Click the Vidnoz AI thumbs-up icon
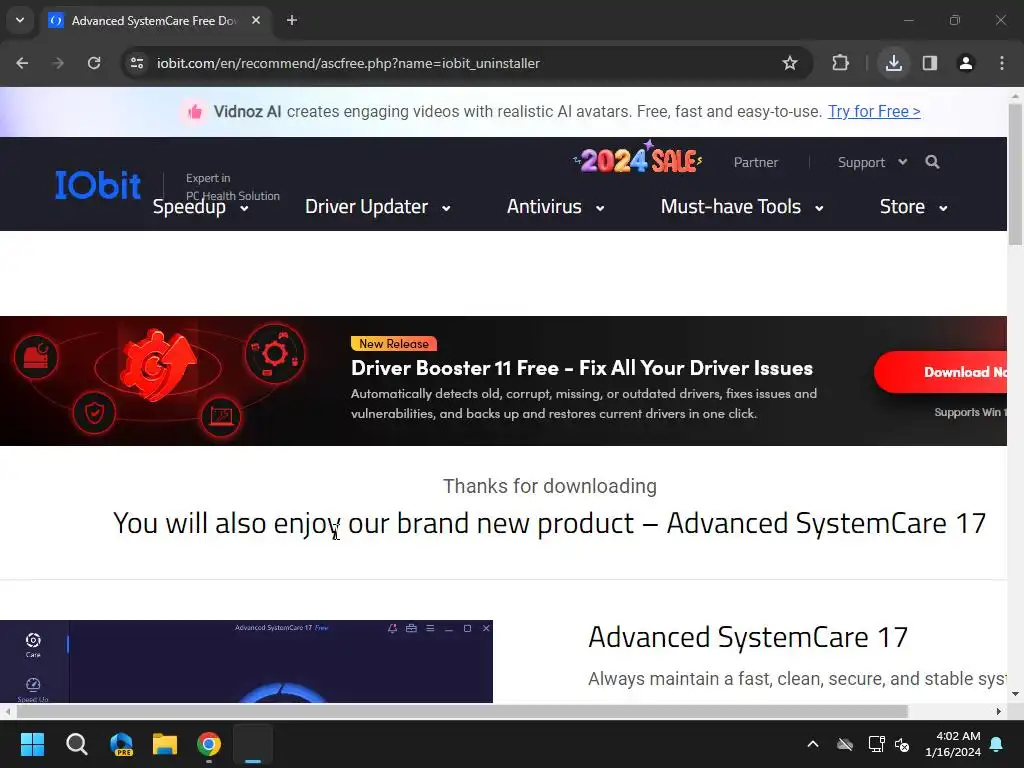The height and width of the screenshot is (768, 1024). tap(194, 112)
